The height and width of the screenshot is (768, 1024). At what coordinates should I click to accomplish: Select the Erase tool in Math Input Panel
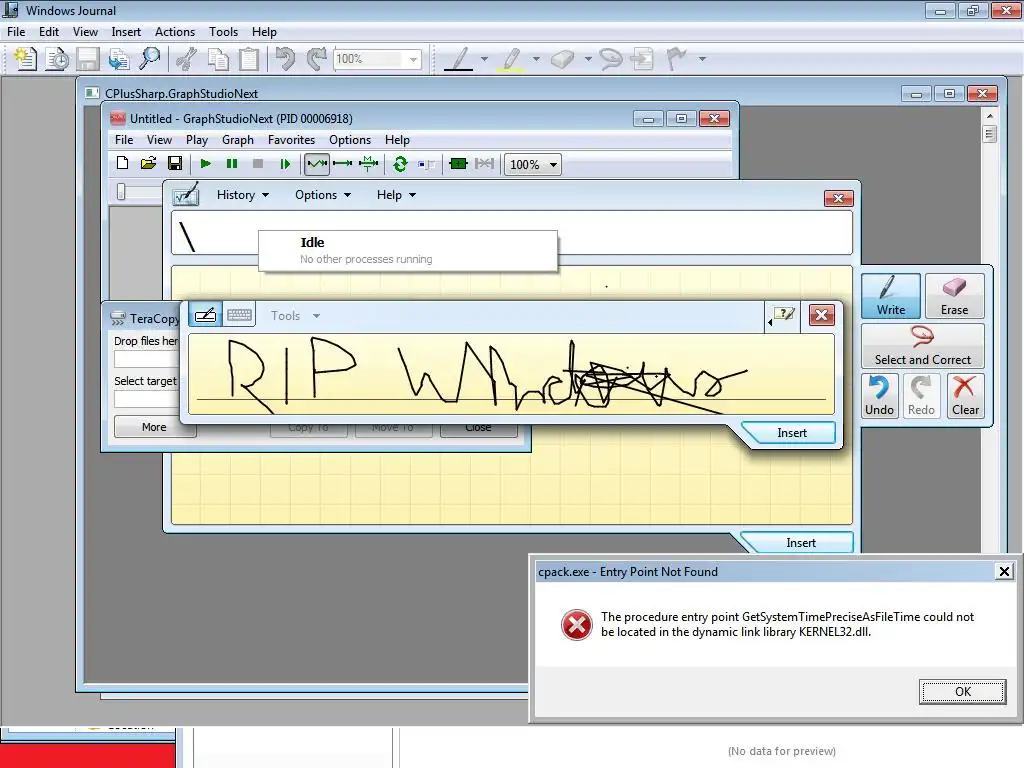954,296
